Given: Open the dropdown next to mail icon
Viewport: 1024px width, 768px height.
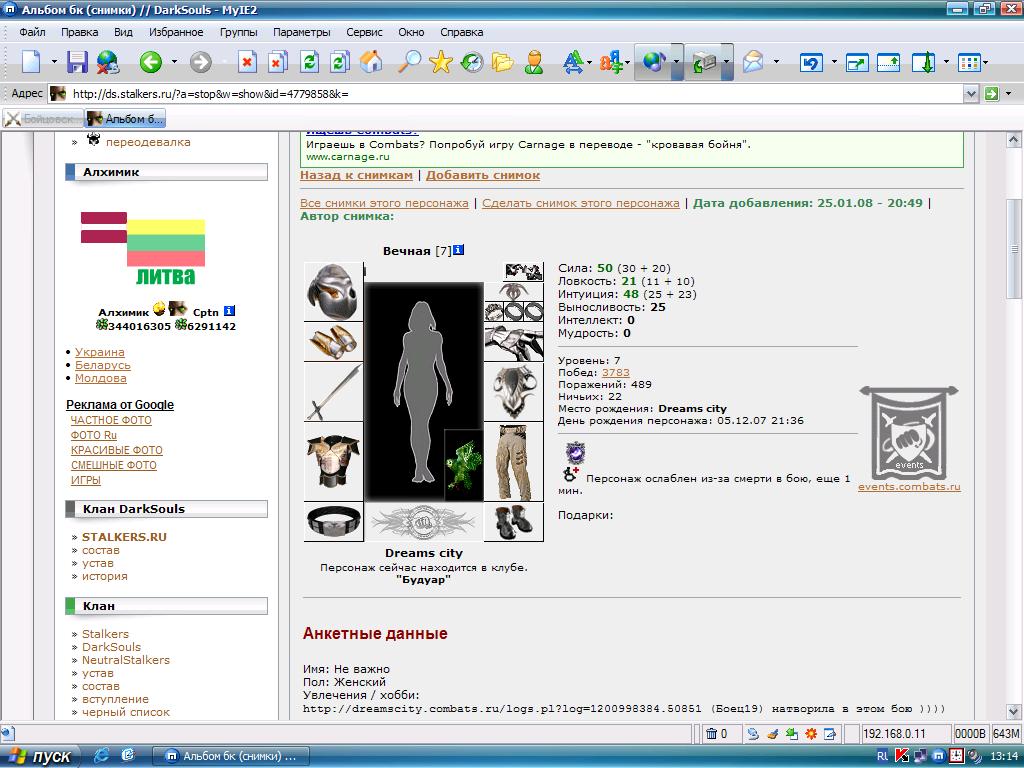Looking at the screenshot, I should (x=776, y=62).
